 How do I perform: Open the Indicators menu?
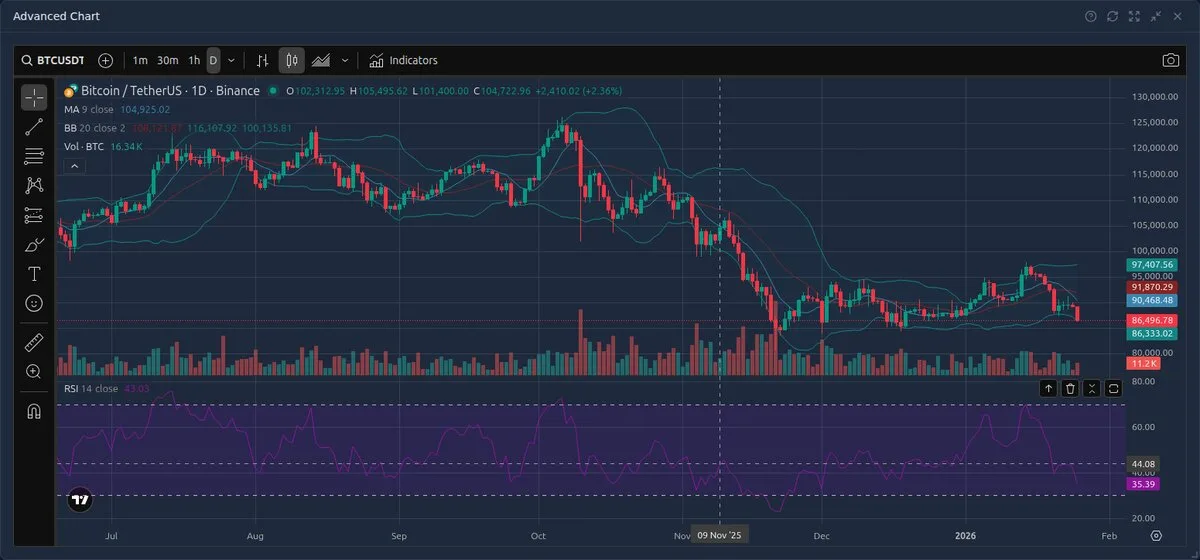[x=403, y=60]
